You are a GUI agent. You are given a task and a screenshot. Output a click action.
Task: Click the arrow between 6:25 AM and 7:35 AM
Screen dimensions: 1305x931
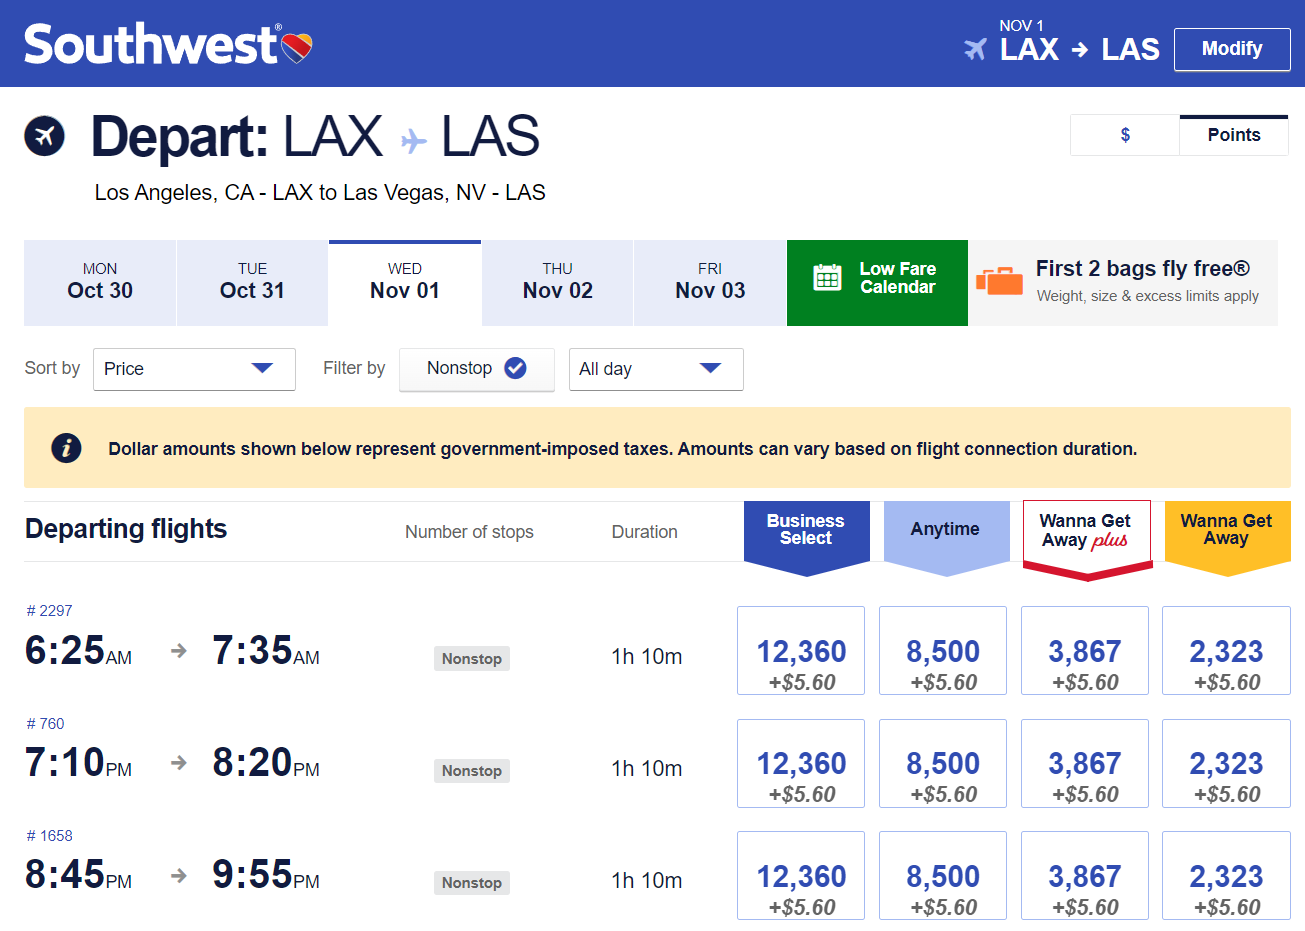(x=178, y=650)
